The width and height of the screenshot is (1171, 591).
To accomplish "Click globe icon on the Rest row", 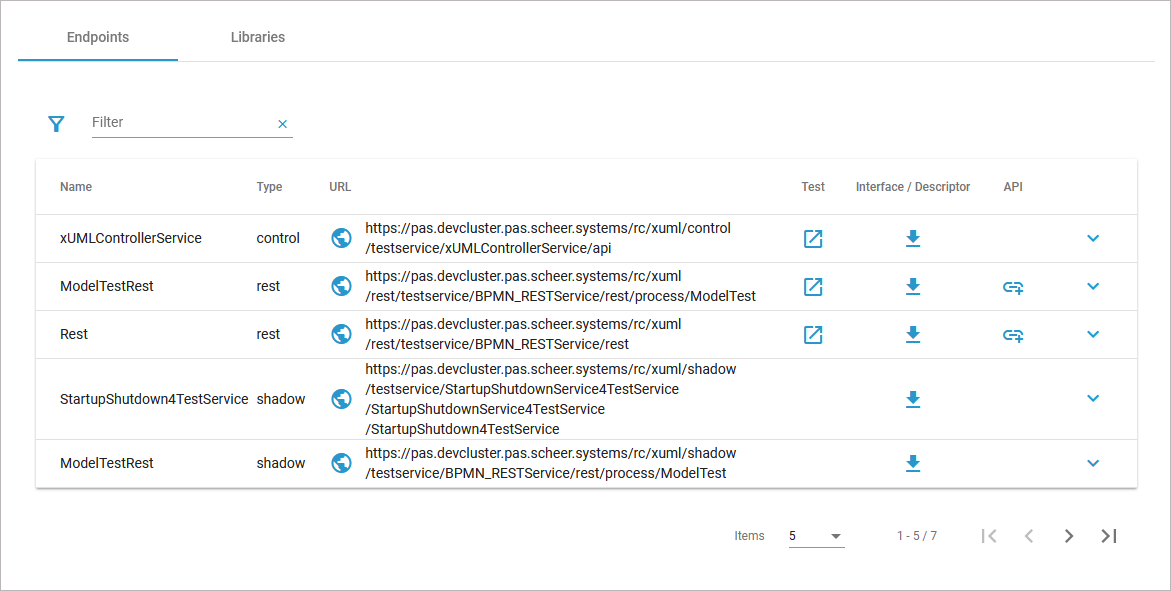I will tap(341, 334).
